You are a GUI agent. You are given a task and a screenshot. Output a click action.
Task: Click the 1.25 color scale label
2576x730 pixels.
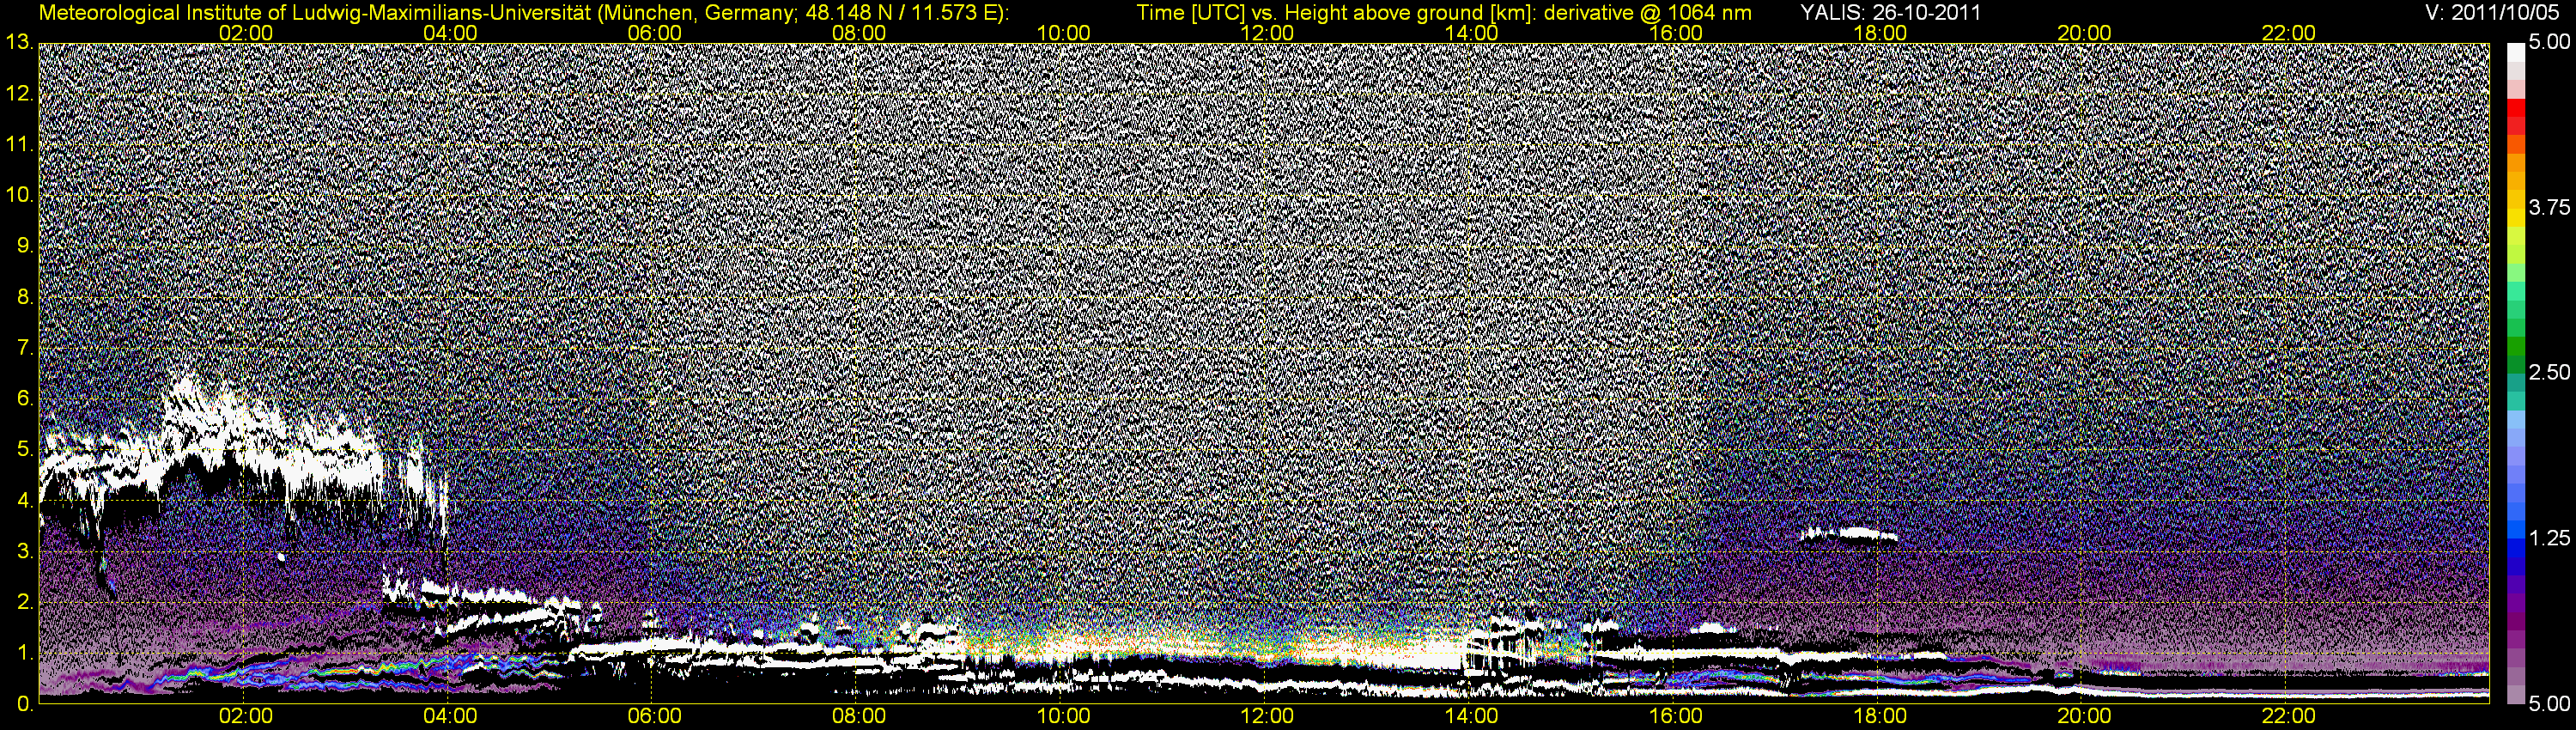(x=2550, y=538)
